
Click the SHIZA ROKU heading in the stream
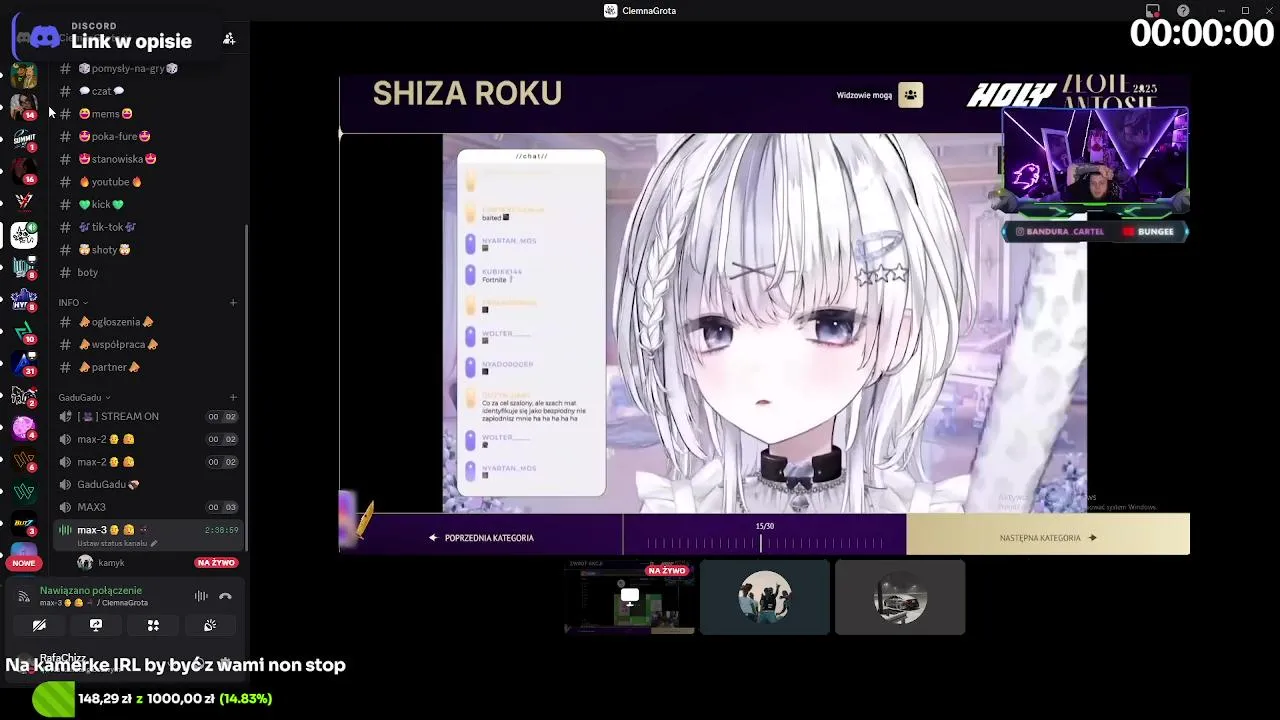[467, 94]
